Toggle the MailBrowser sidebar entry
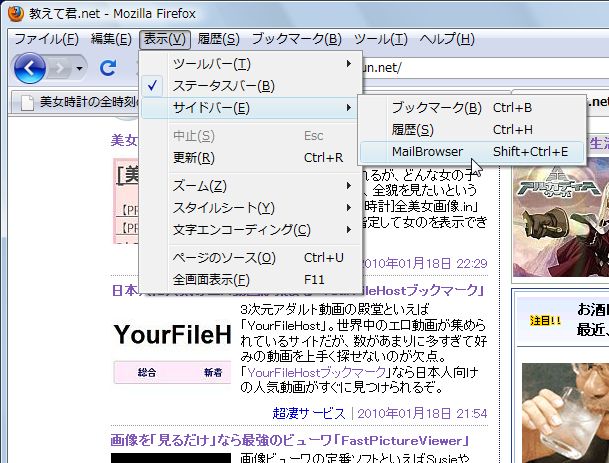The height and width of the screenshot is (463, 609). [472, 151]
